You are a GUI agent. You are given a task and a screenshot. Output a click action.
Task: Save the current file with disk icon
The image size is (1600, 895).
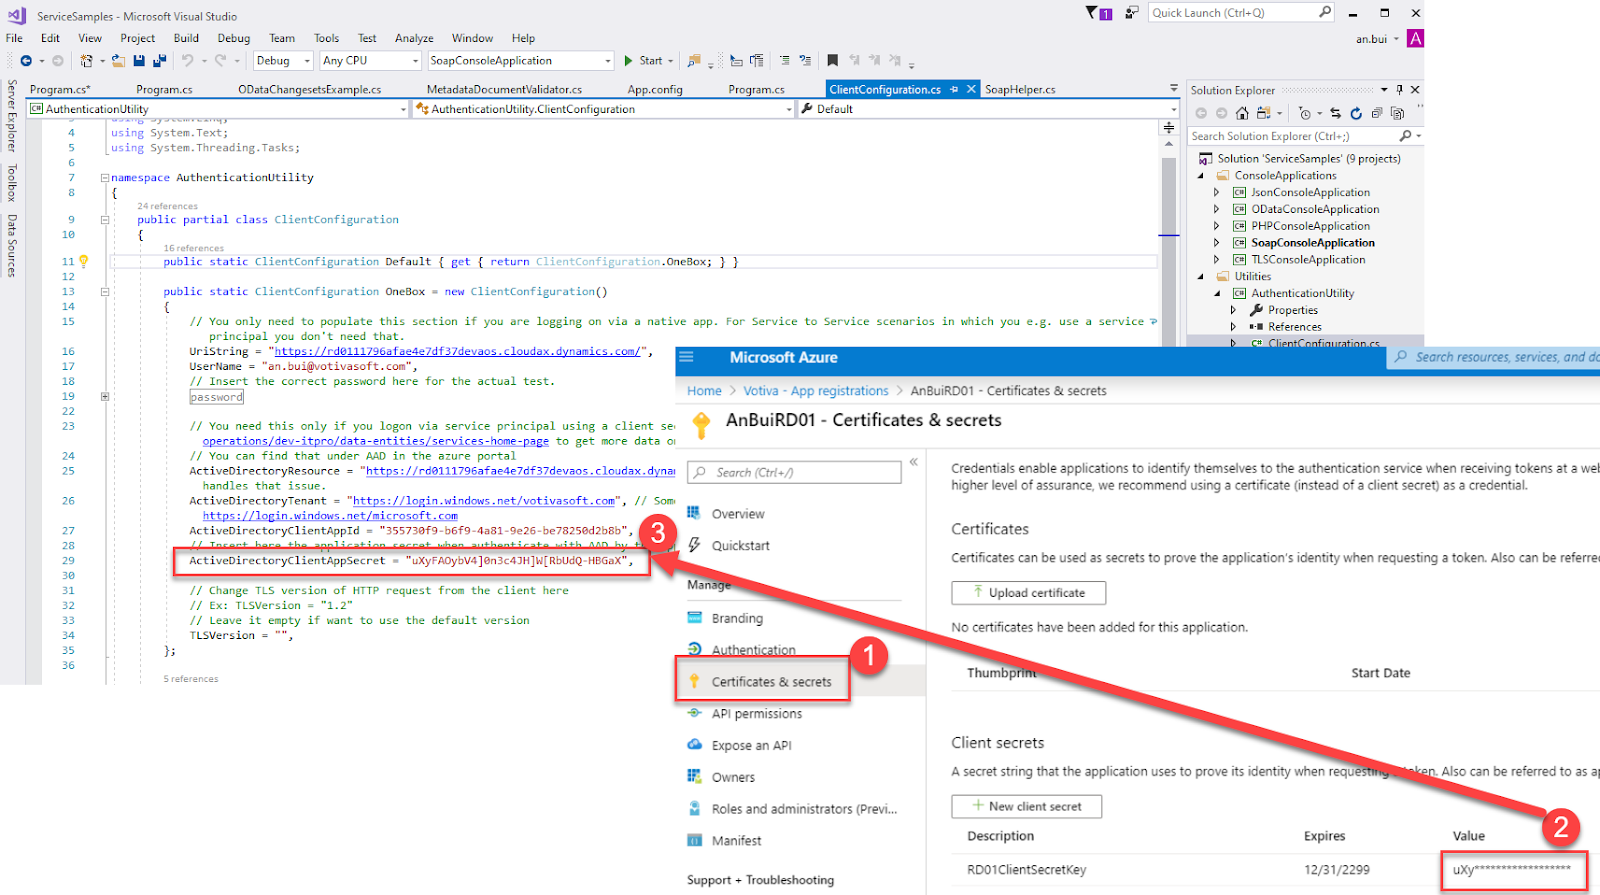pos(139,61)
